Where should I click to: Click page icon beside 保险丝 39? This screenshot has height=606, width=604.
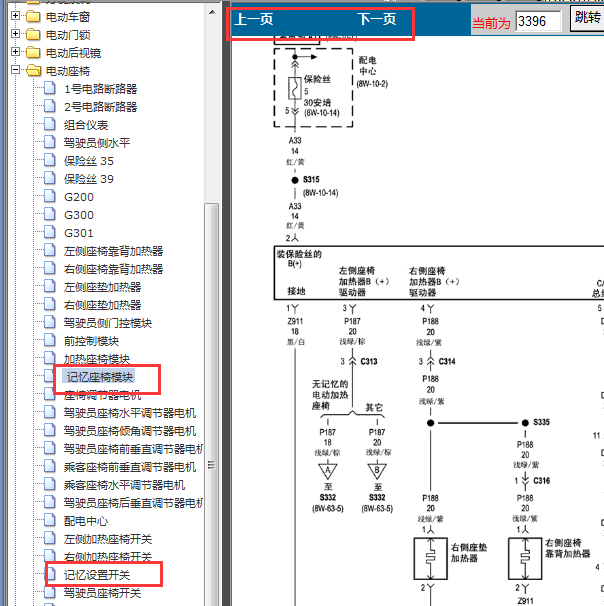[x=49, y=178]
